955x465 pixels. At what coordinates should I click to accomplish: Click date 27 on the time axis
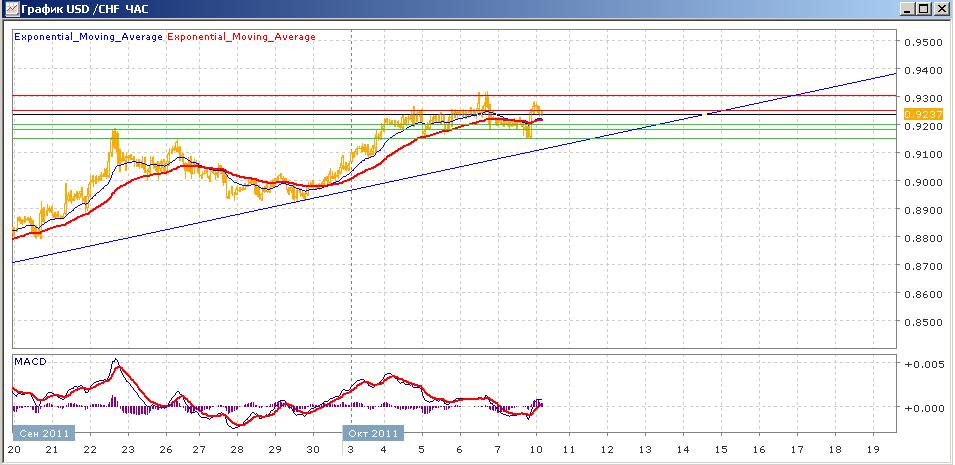pos(199,450)
